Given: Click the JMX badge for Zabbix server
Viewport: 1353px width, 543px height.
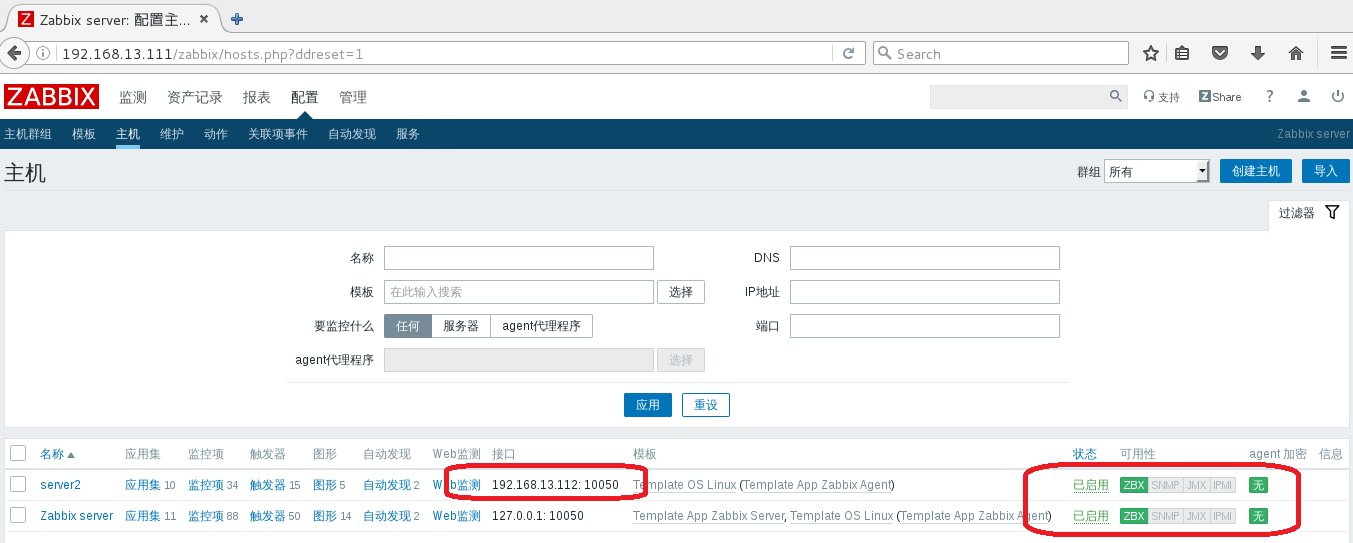Looking at the screenshot, I should click(1196, 516).
